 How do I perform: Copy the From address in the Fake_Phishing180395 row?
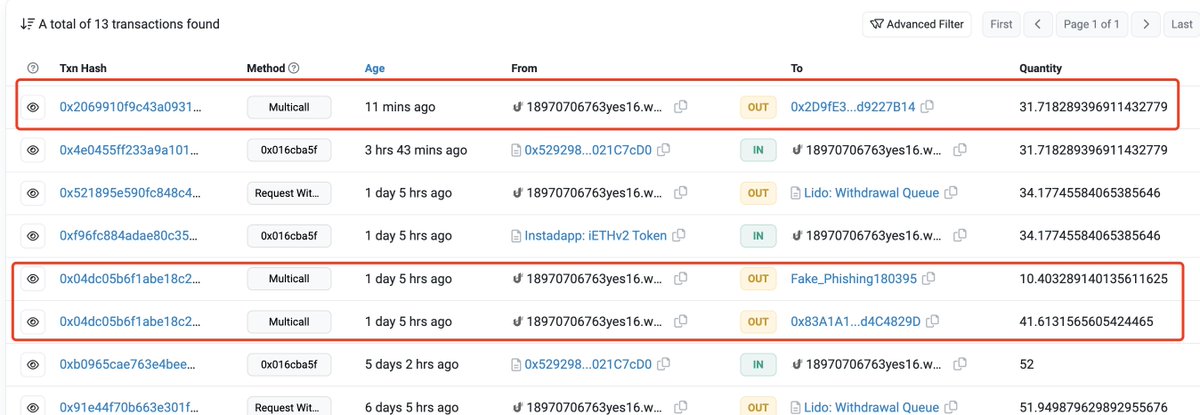click(680, 278)
